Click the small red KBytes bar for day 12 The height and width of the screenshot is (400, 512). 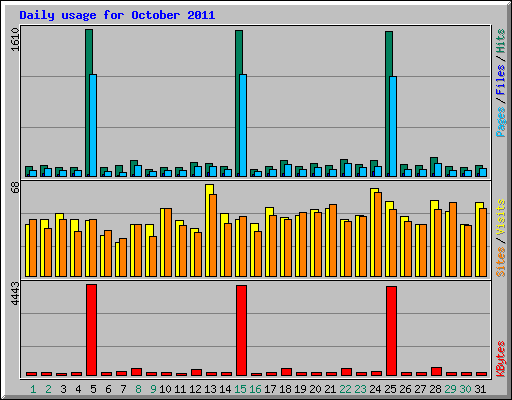pos(196,372)
